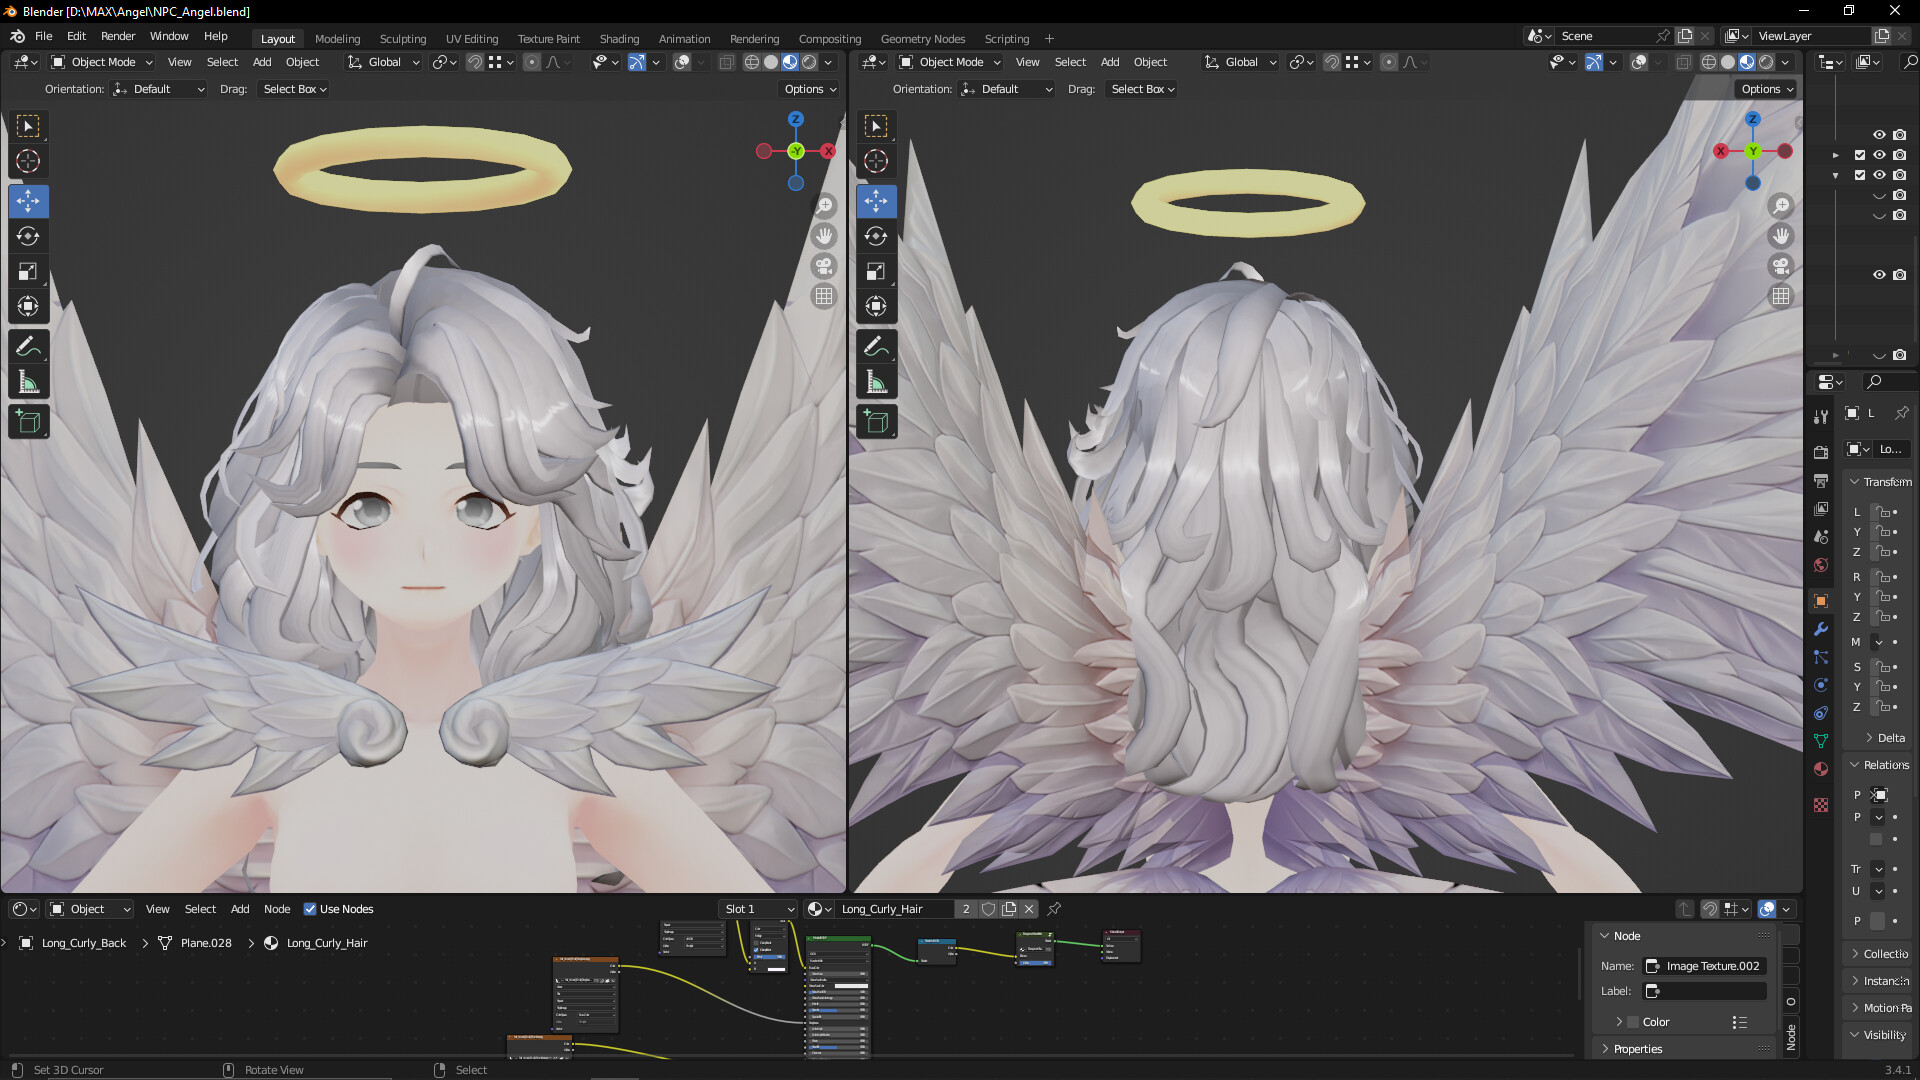Image resolution: width=1920 pixels, height=1080 pixels.
Task: Choose the Annotate tool in left viewport
Action: [x=28, y=346]
